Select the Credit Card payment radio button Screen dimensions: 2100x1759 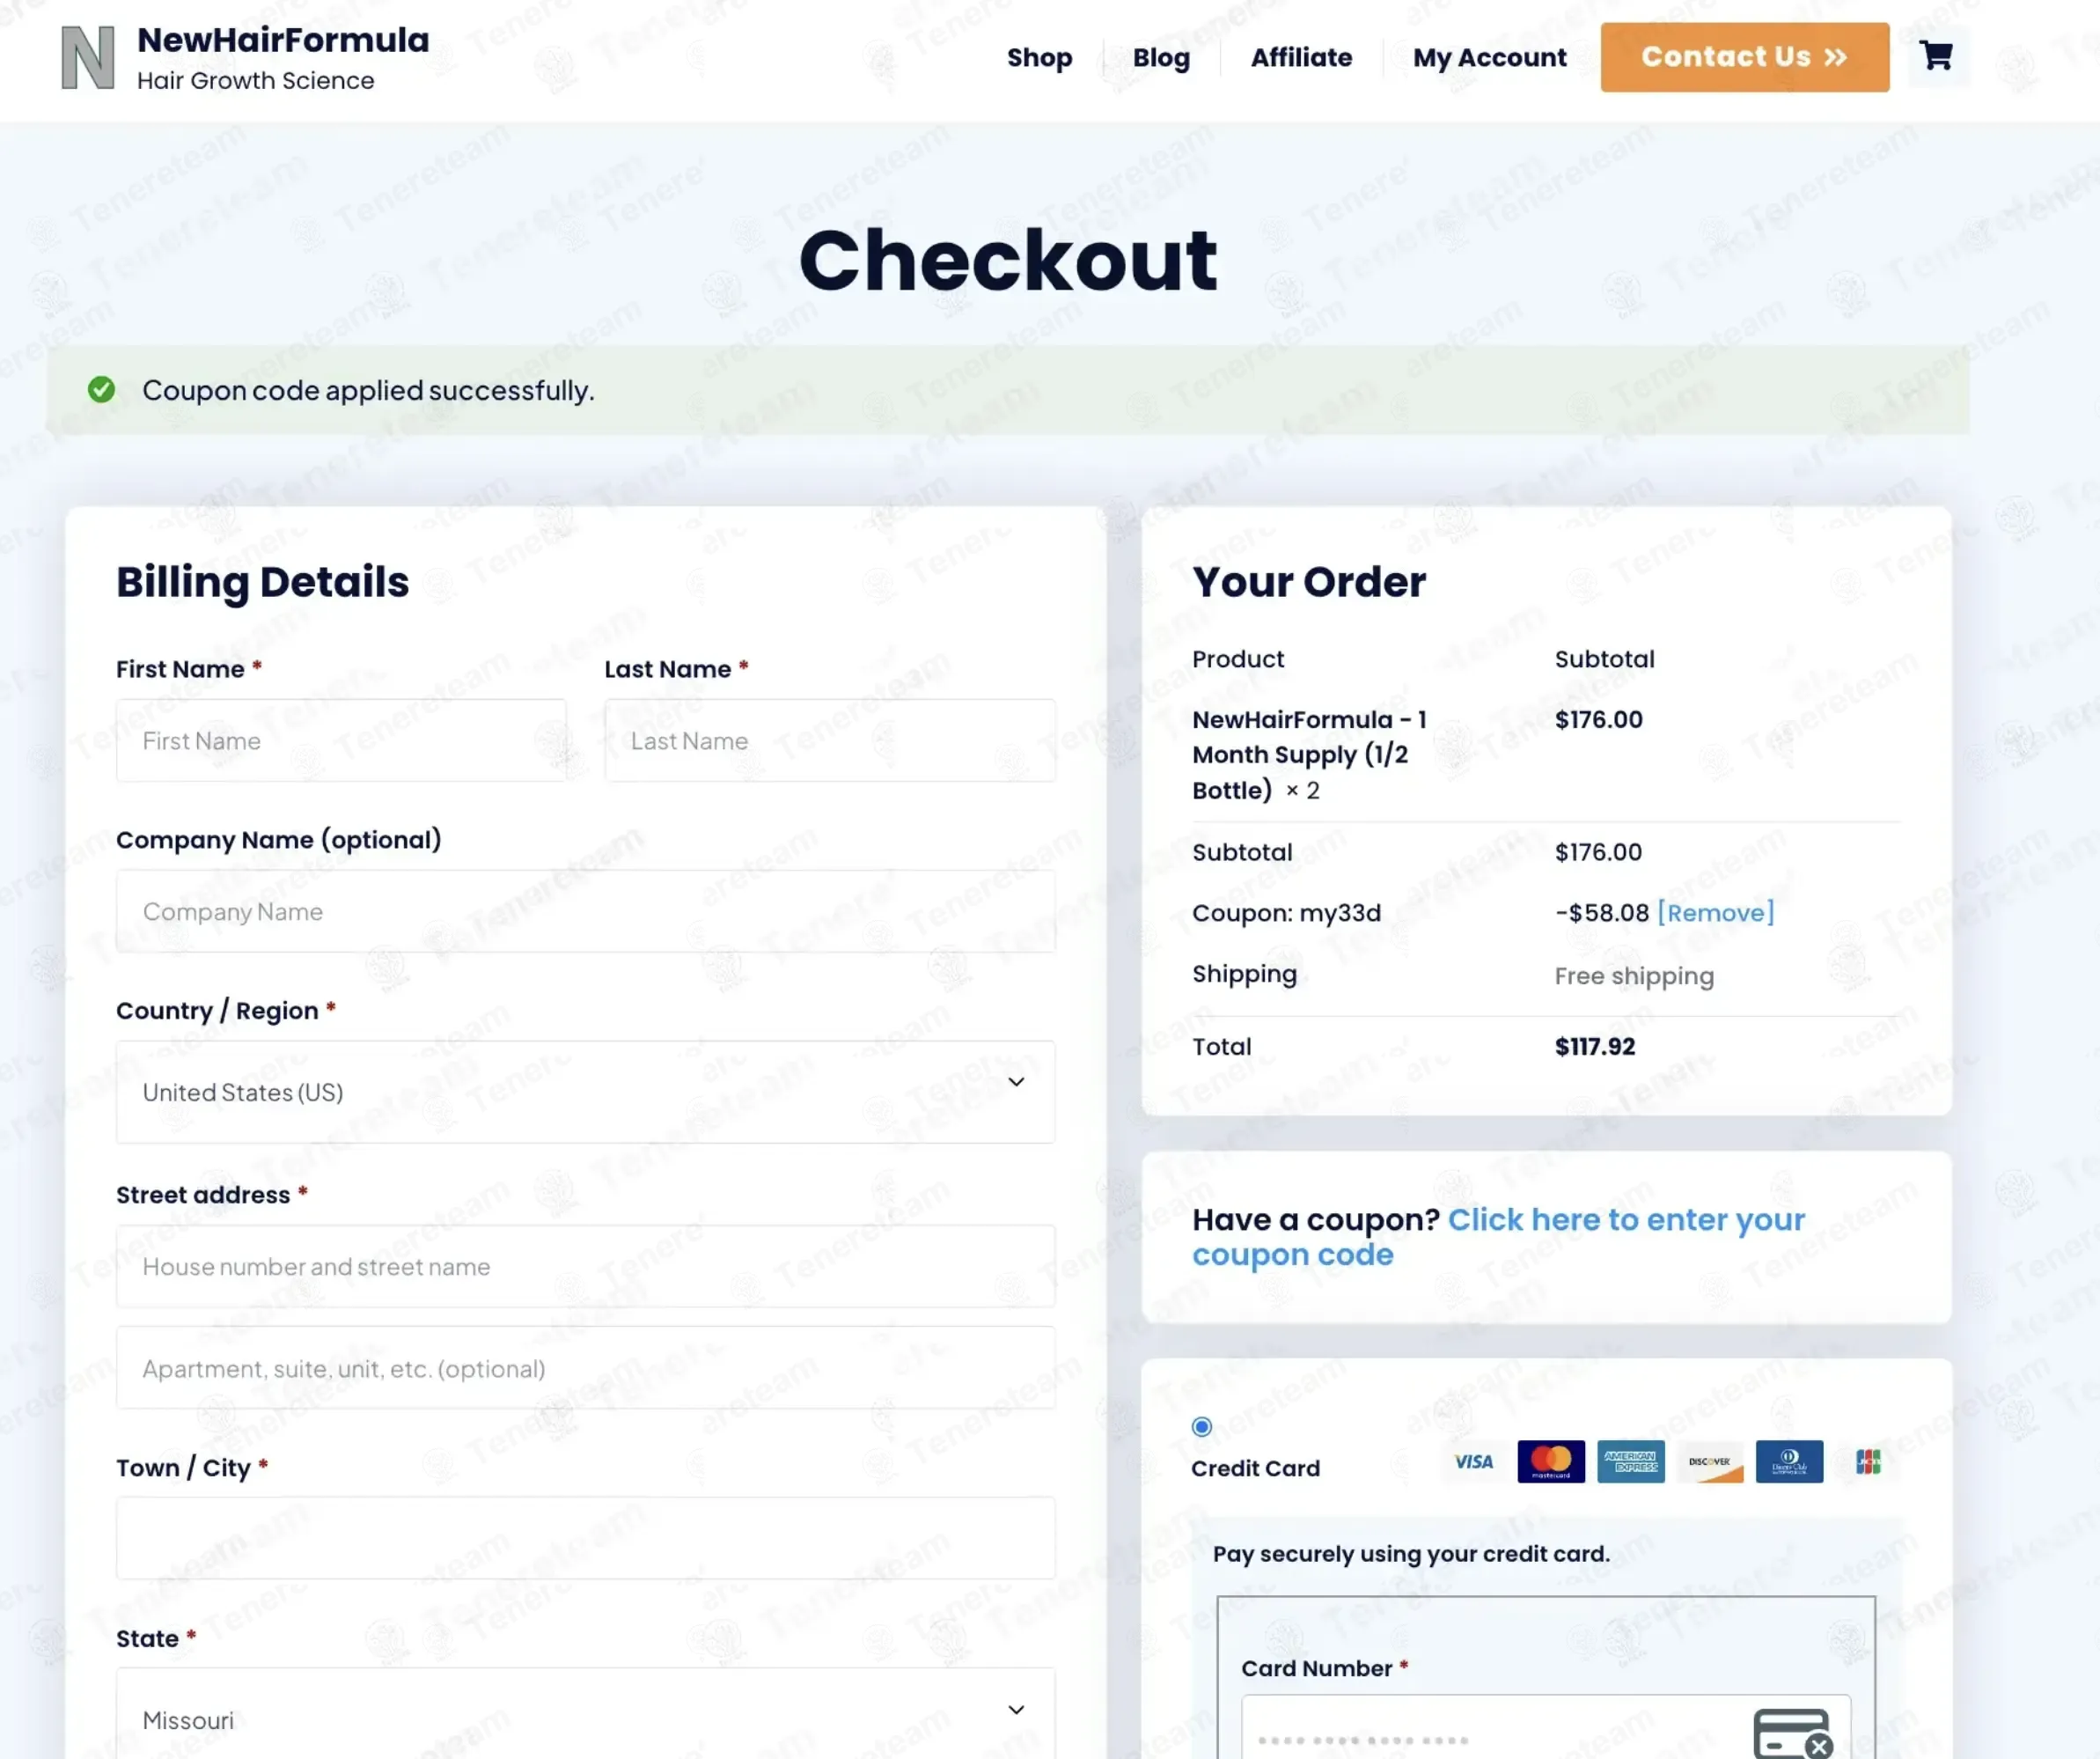coord(1202,1427)
